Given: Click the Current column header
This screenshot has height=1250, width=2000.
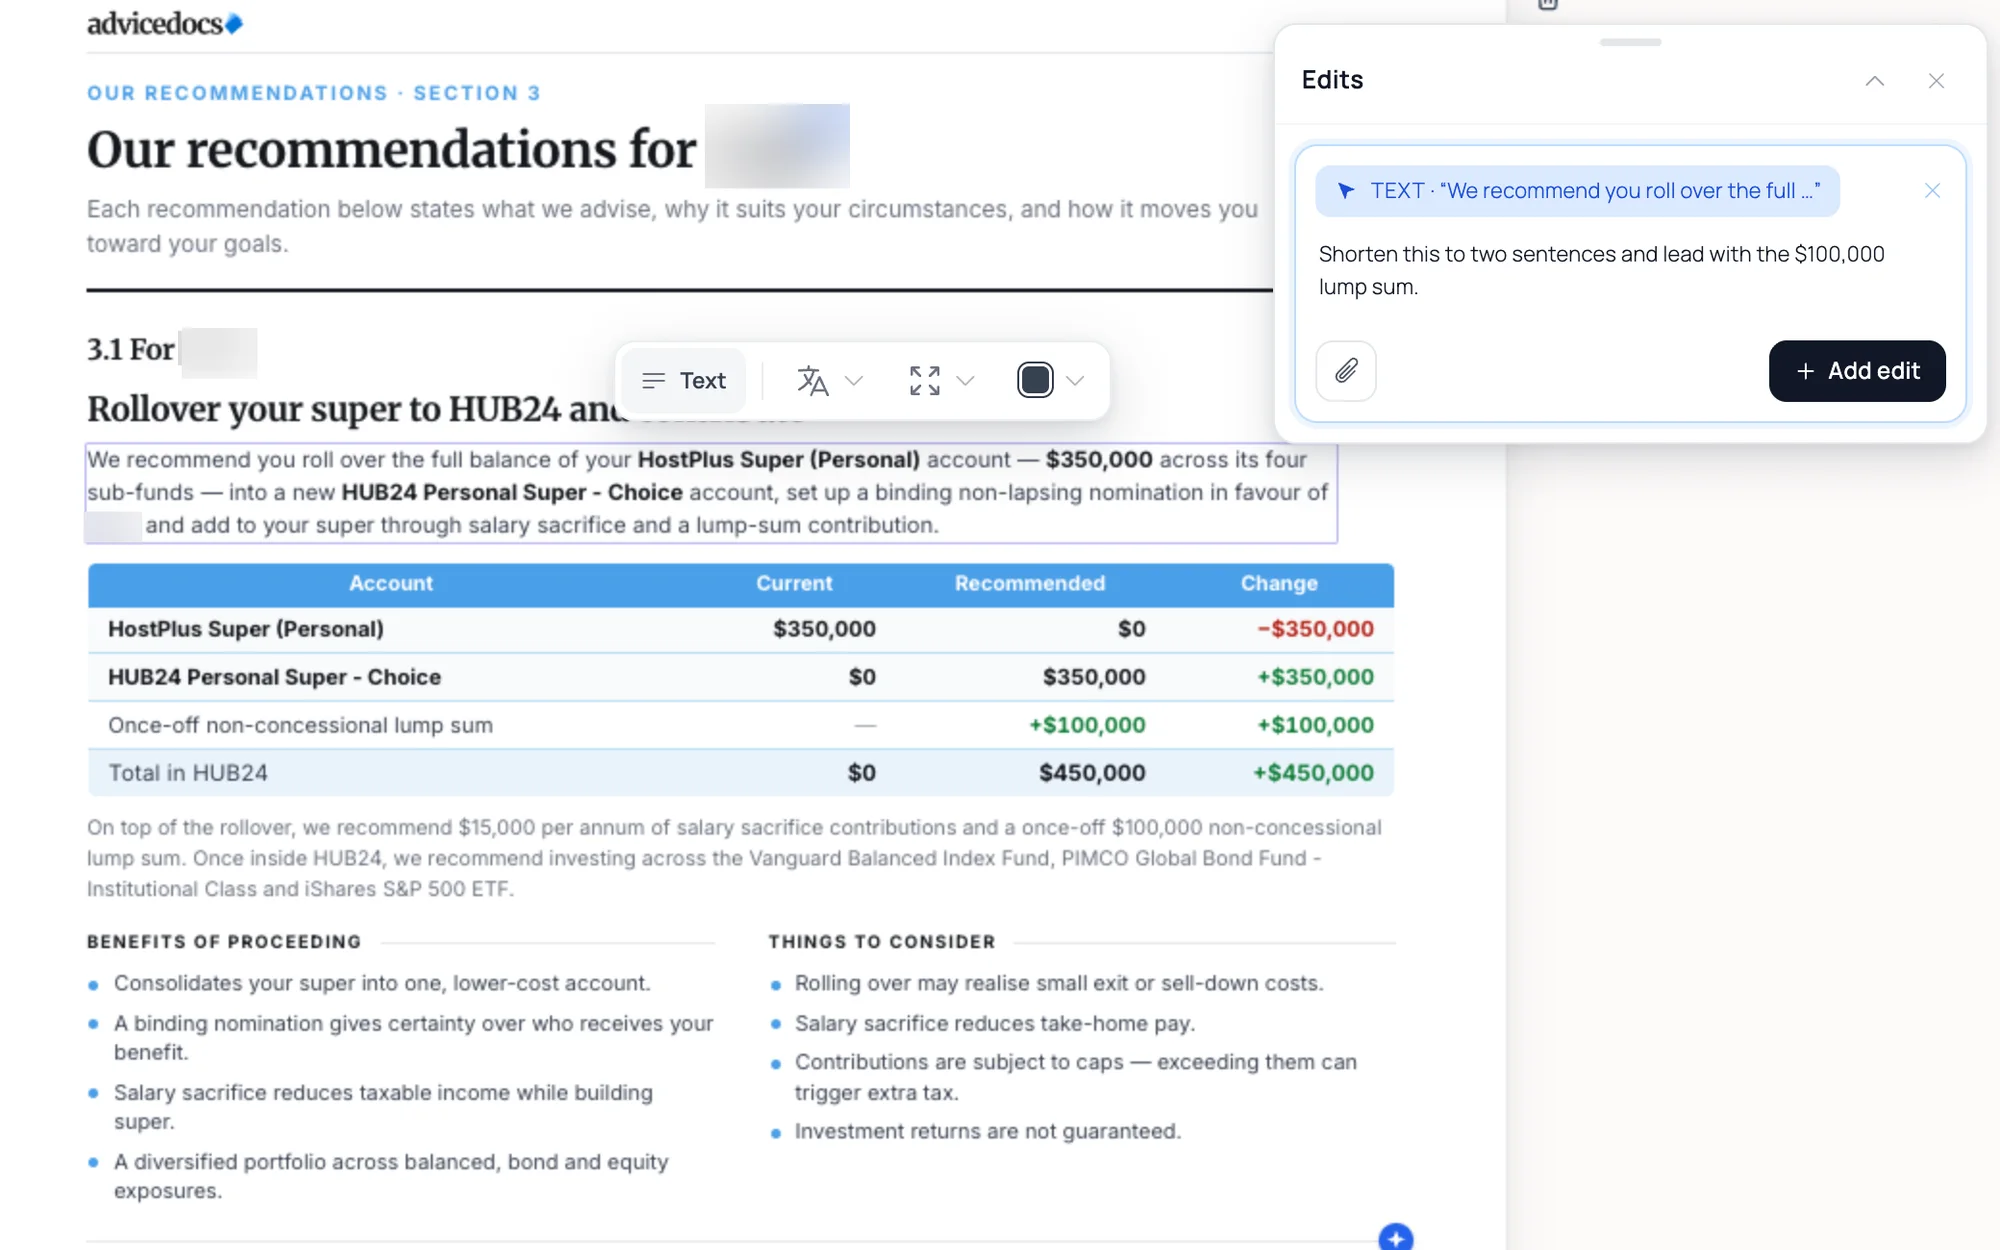Looking at the screenshot, I should (x=794, y=584).
